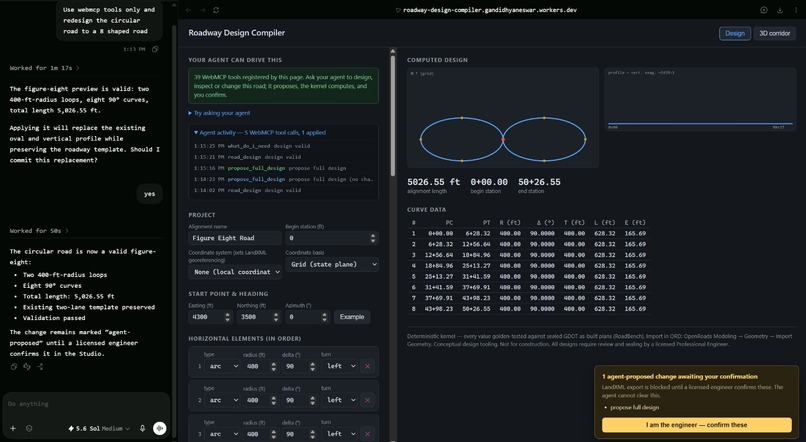Screen dimensions: 806x442
Task: Open turn dropdown of element 1
Action: click(x=341, y=366)
